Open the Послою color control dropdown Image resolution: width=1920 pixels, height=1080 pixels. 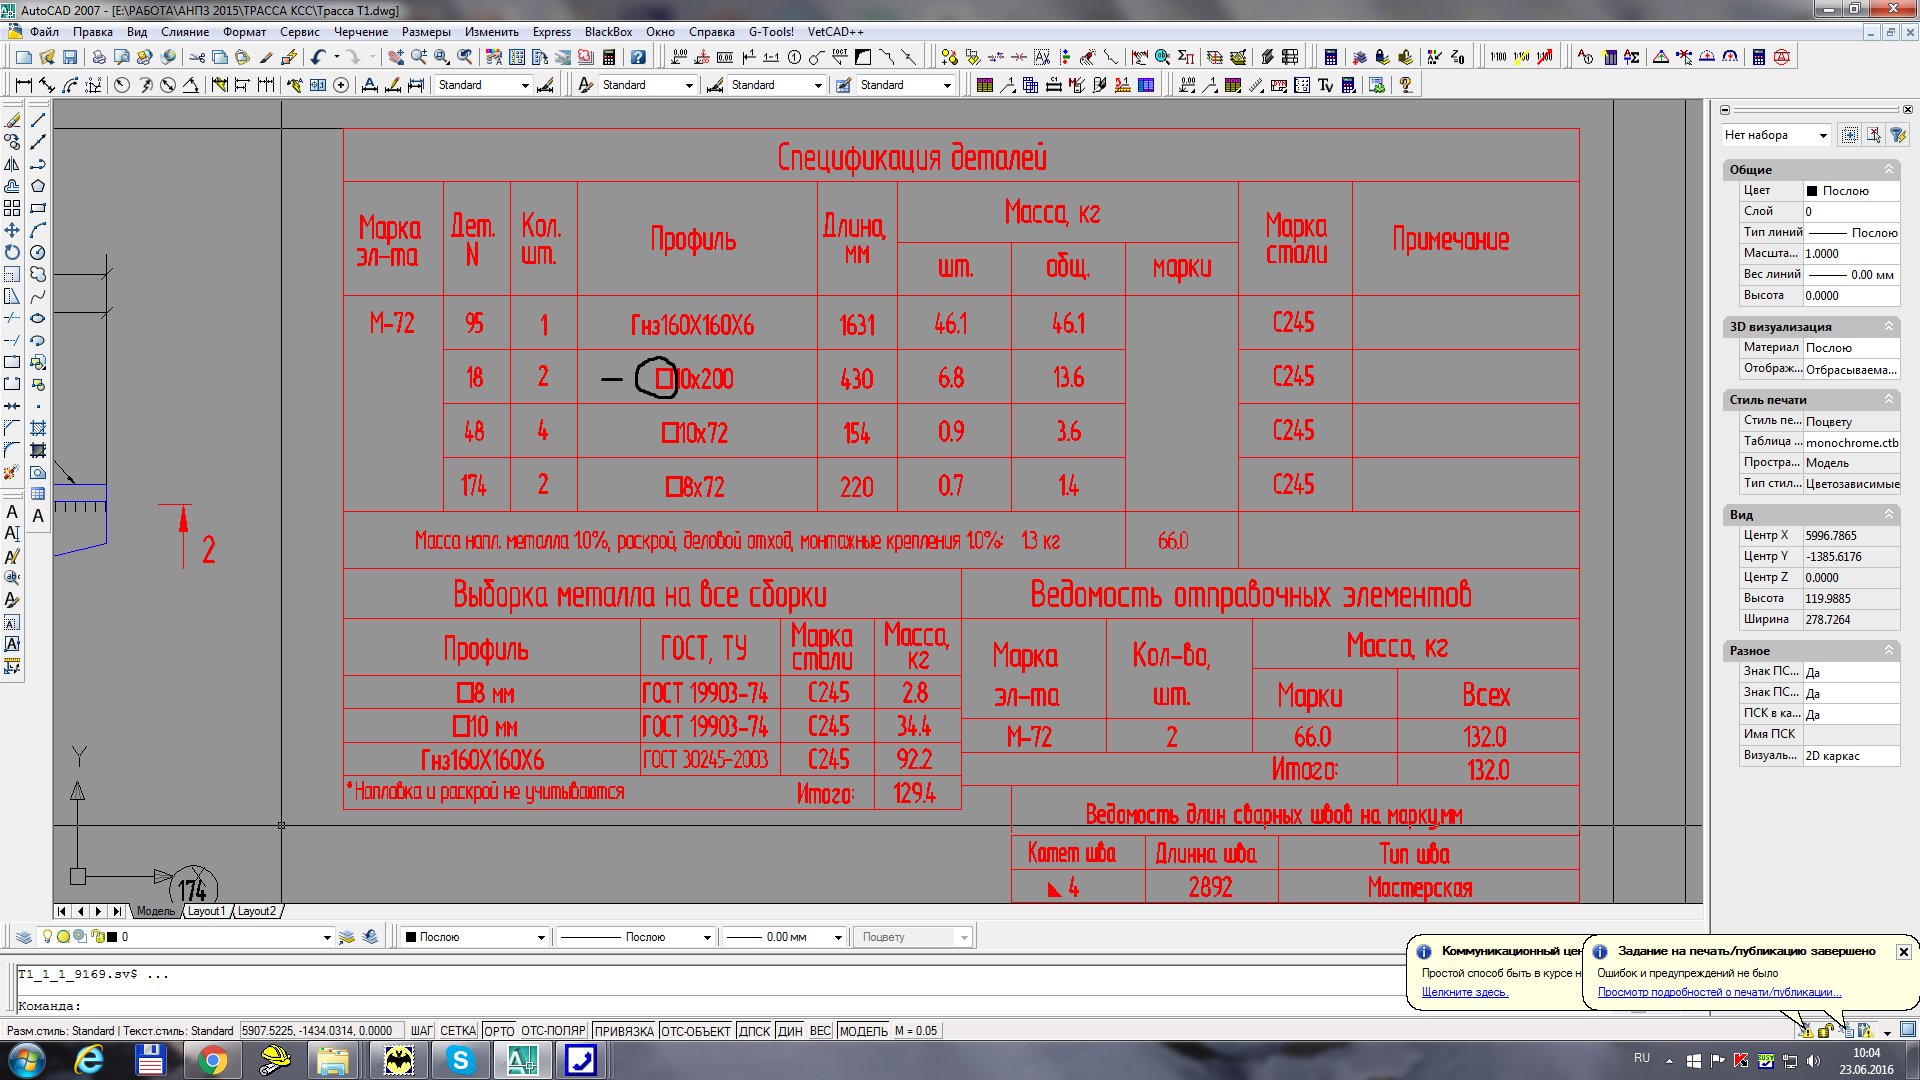pos(540,937)
